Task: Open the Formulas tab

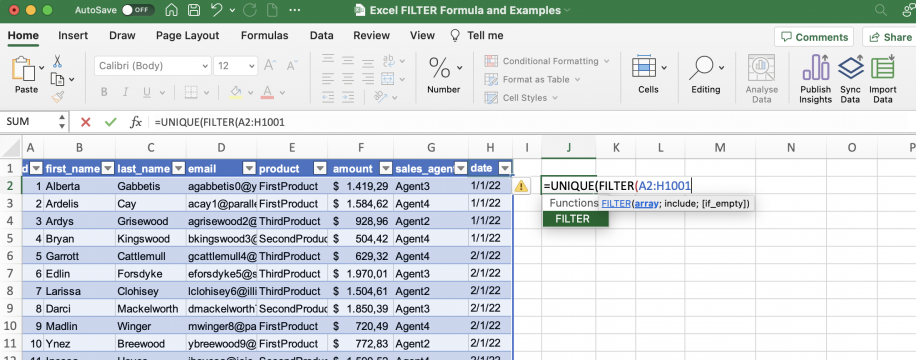Action: (x=265, y=36)
